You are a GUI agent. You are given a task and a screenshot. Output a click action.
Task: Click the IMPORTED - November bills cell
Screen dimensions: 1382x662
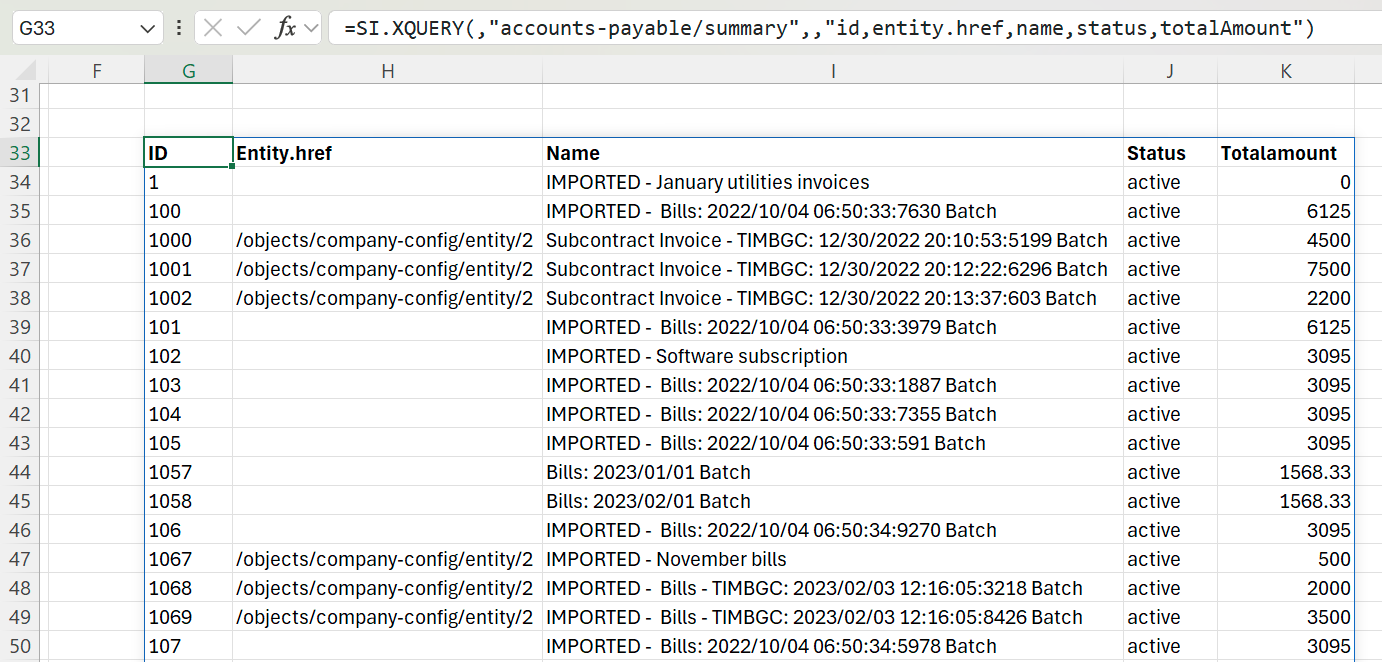tap(833, 559)
